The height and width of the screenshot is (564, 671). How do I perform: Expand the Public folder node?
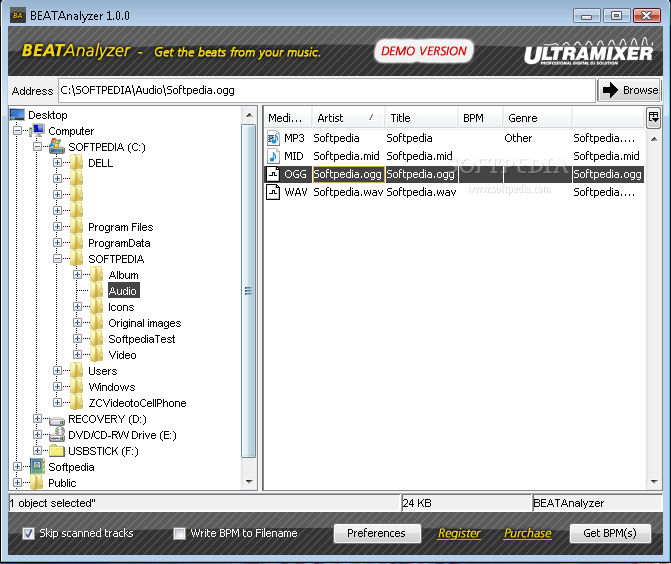(x=18, y=482)
